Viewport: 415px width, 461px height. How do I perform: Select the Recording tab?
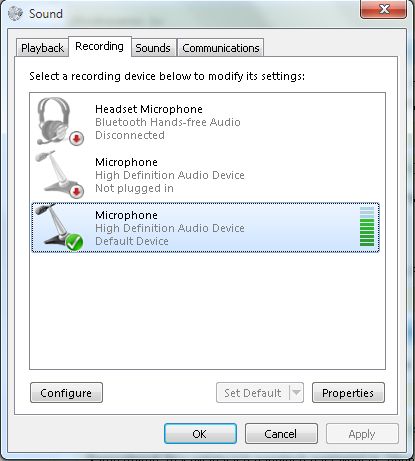pos(99,46)
